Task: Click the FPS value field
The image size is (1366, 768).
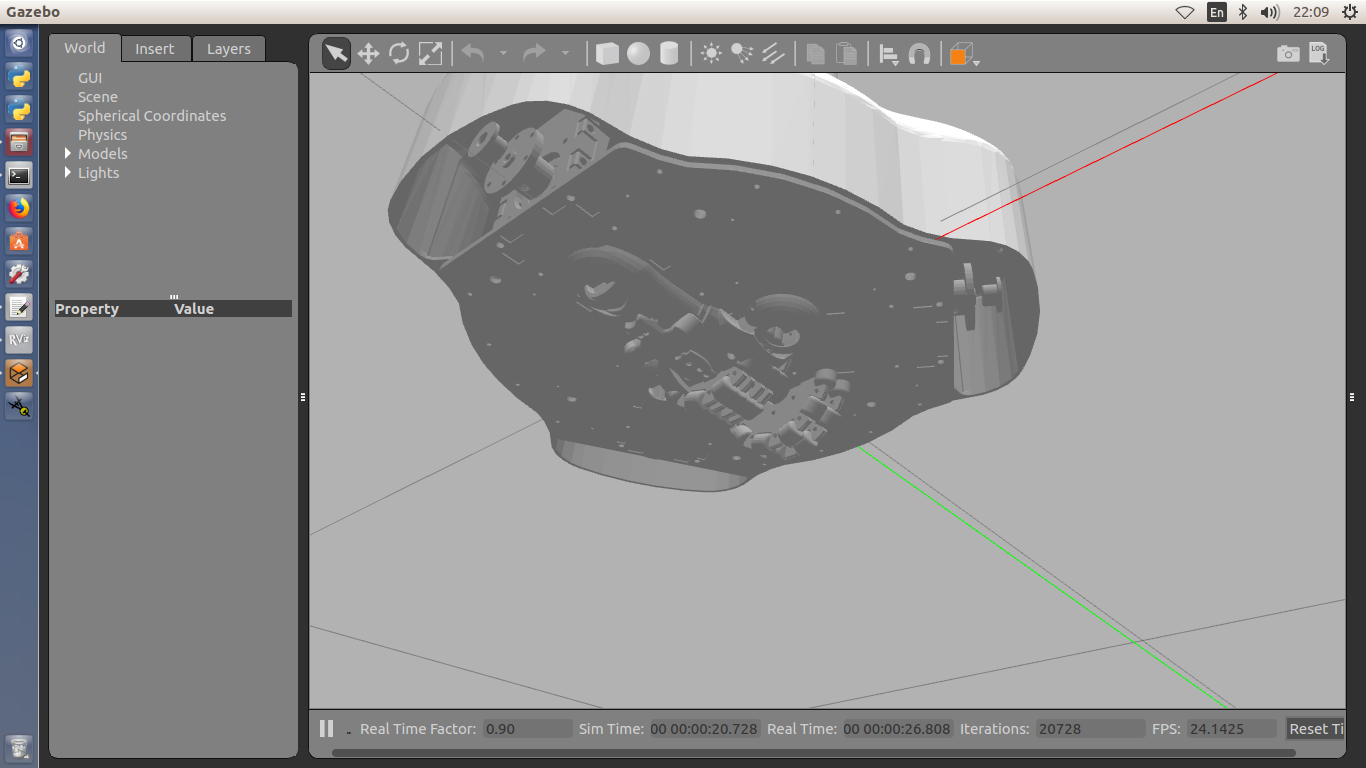Action: tap(1233, 729)
